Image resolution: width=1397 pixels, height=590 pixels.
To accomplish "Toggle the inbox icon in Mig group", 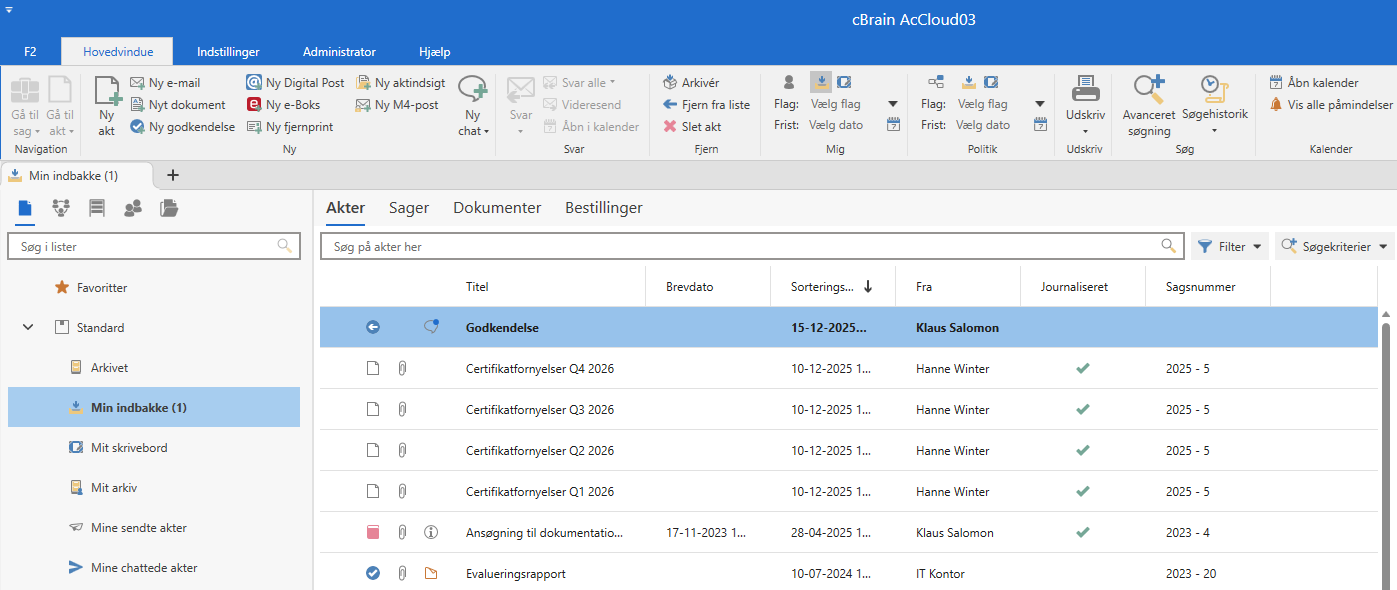I will (x=820, y=82).
